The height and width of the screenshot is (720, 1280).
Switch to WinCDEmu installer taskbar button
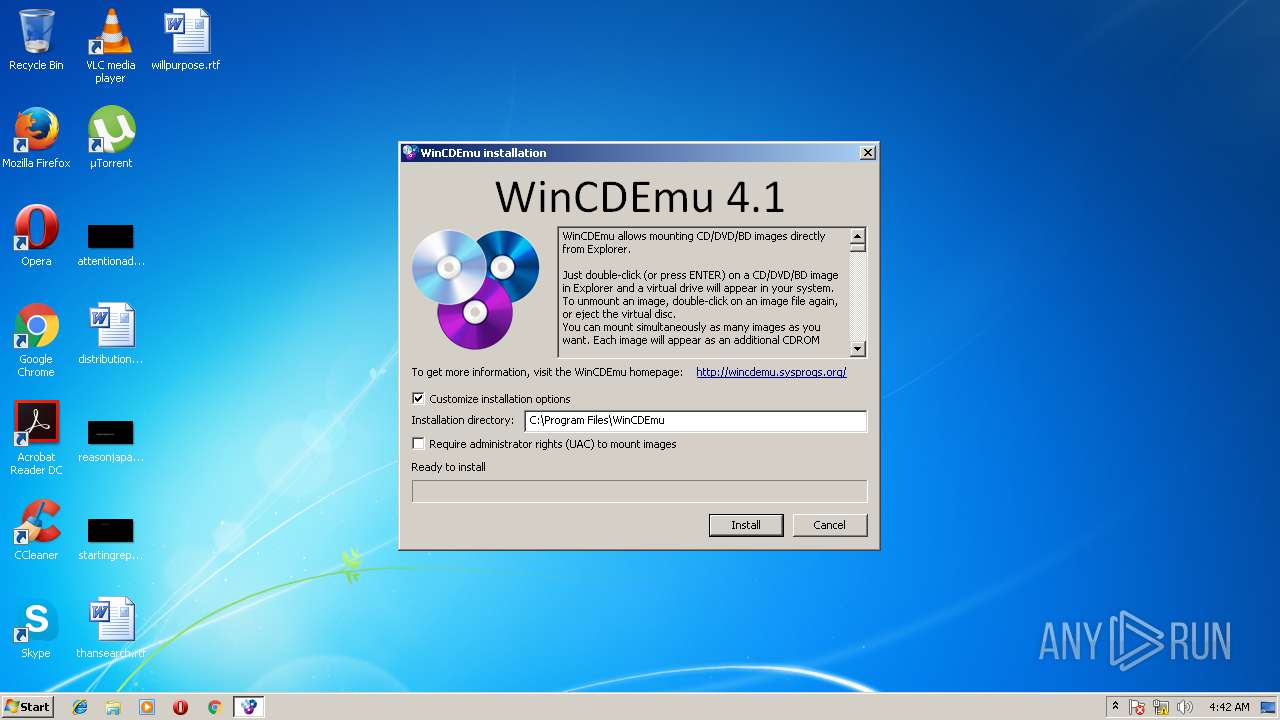click(x=249, y=707)
